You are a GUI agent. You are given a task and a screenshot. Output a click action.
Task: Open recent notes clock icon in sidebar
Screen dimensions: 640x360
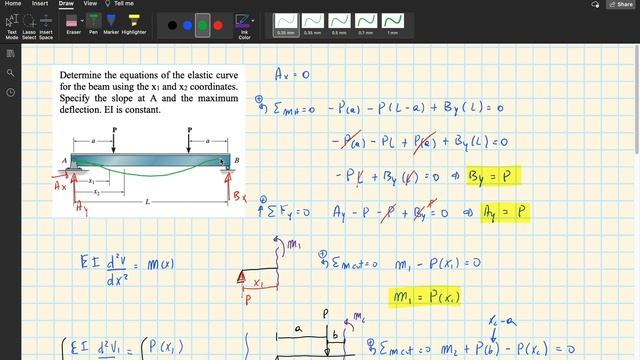[11, 93]
